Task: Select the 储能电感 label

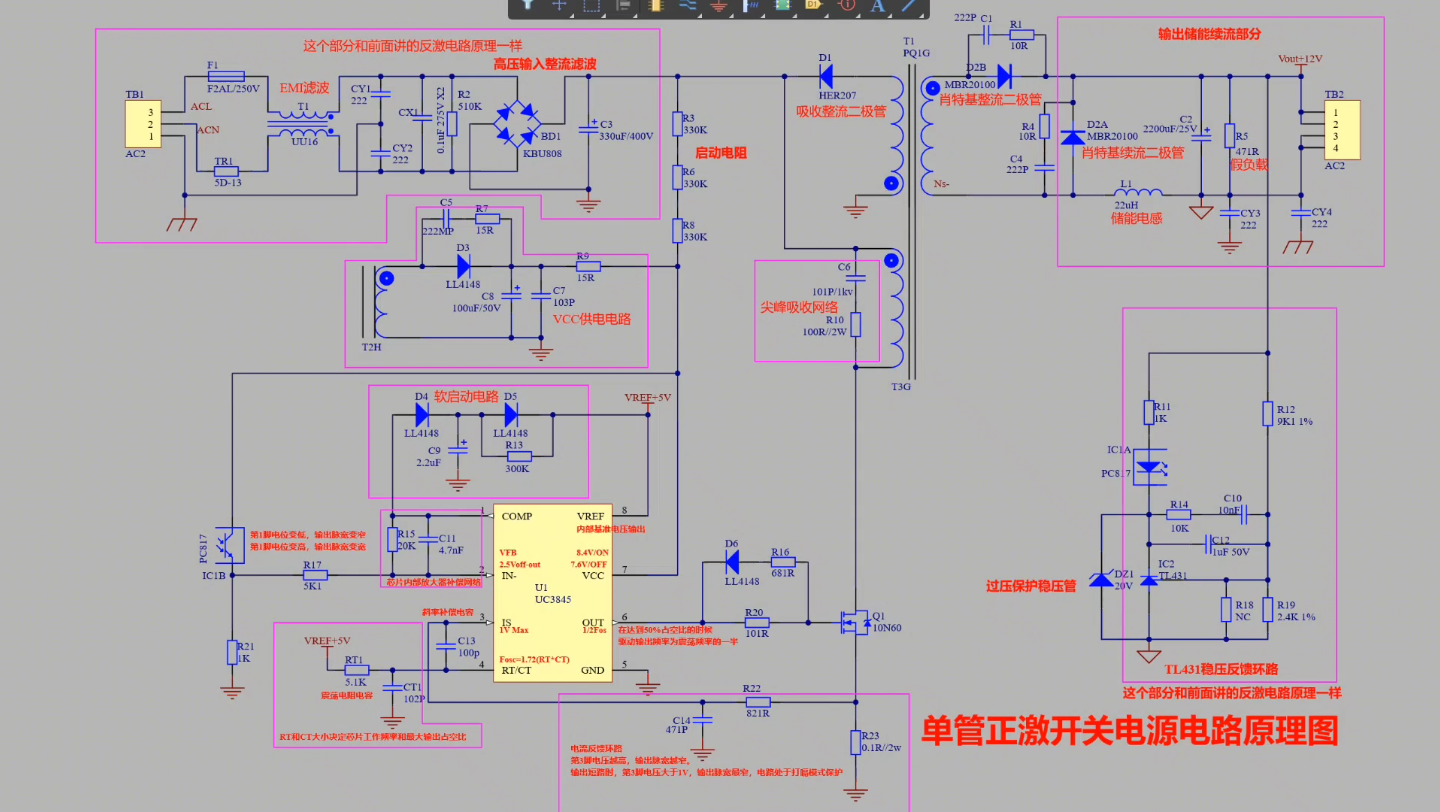Action: click(x=1136, y=217)
